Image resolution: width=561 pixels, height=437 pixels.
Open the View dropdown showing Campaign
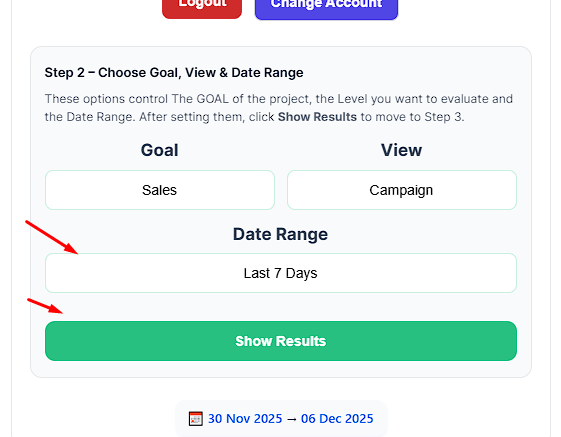coord(402,190)
